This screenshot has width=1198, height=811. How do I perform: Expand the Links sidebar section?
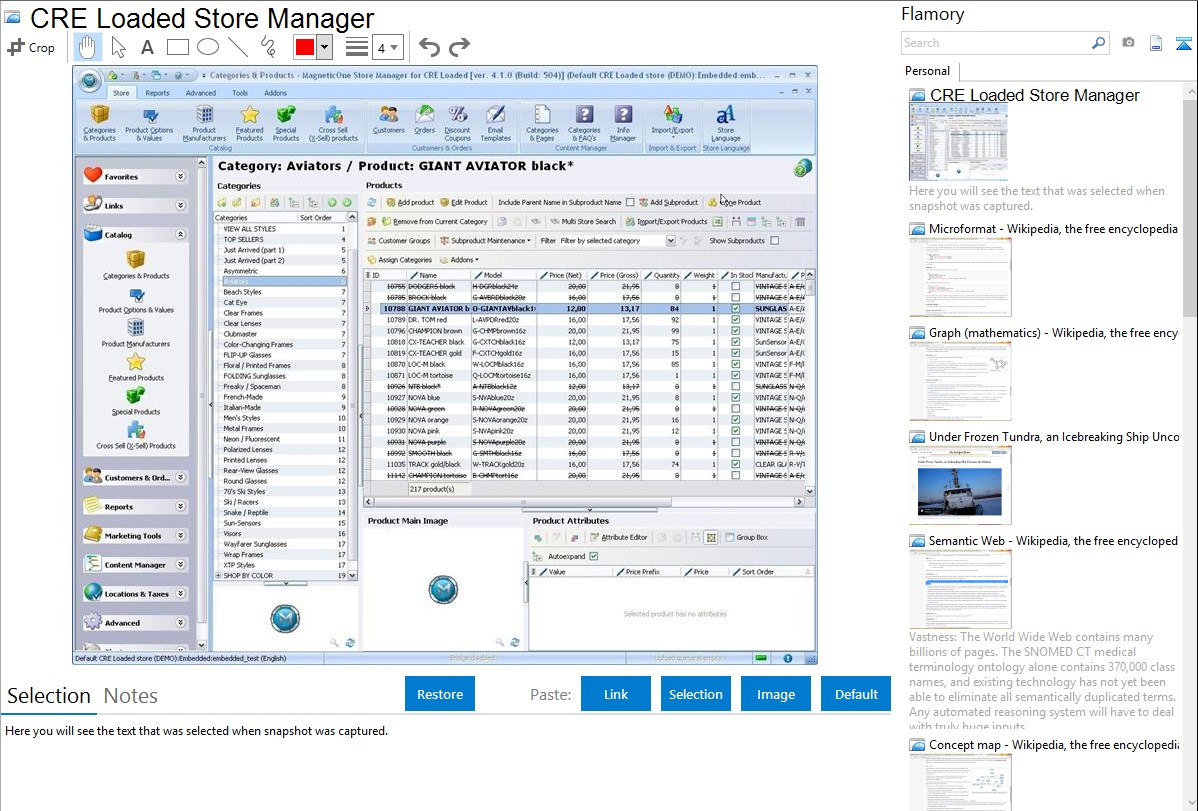click(x=180, y=206)
